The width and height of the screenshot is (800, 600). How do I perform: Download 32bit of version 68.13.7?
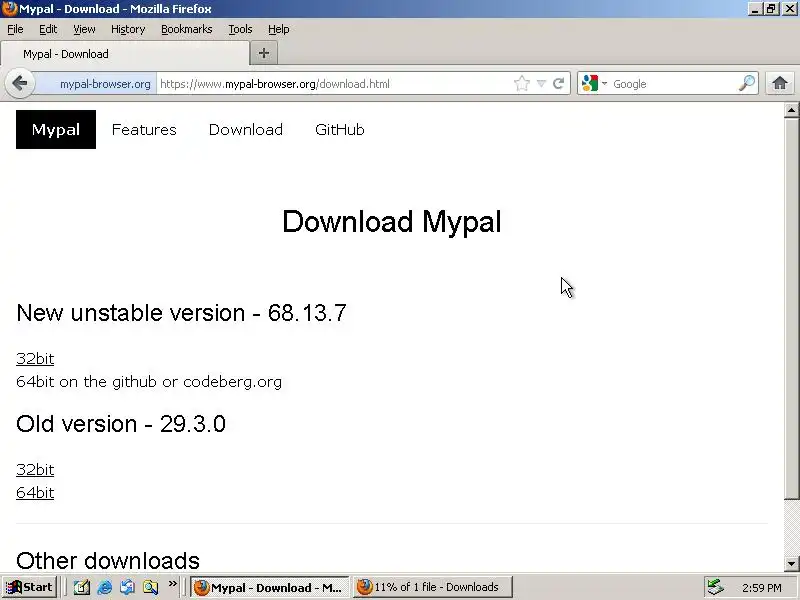coord(35,359)
